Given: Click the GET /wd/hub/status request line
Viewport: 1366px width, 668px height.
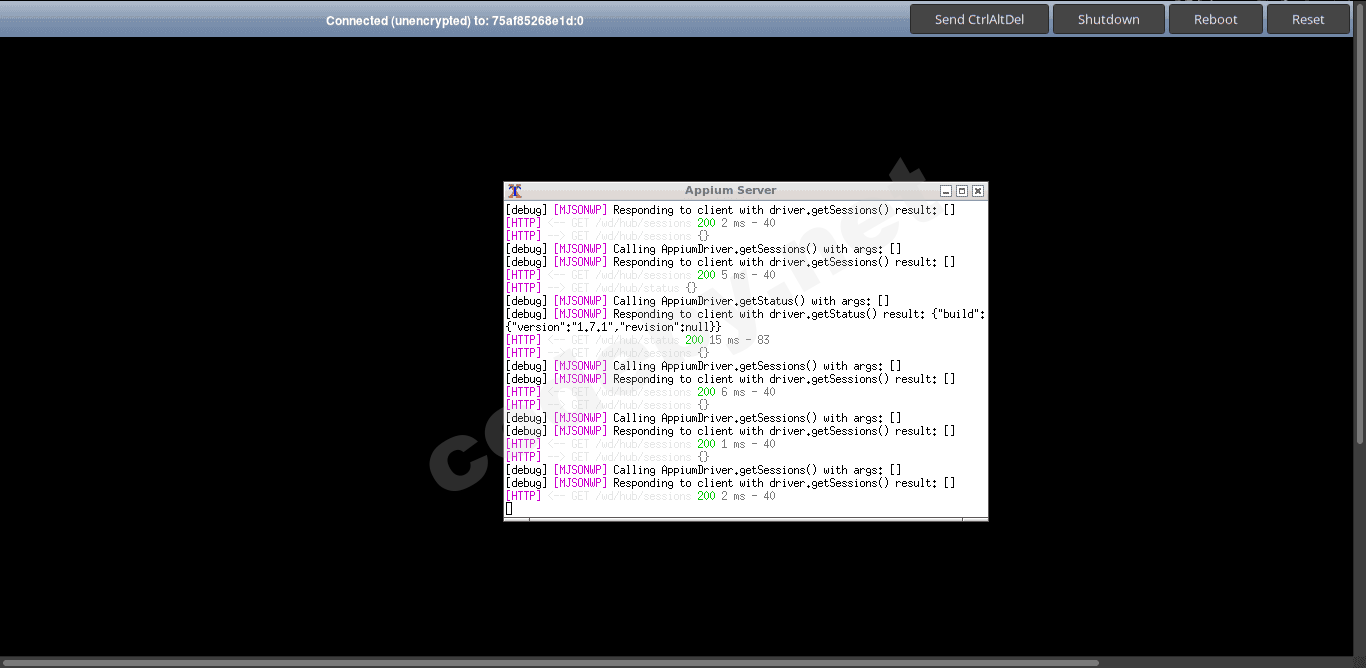Looking at the screenshot, I should coord(601,288).
